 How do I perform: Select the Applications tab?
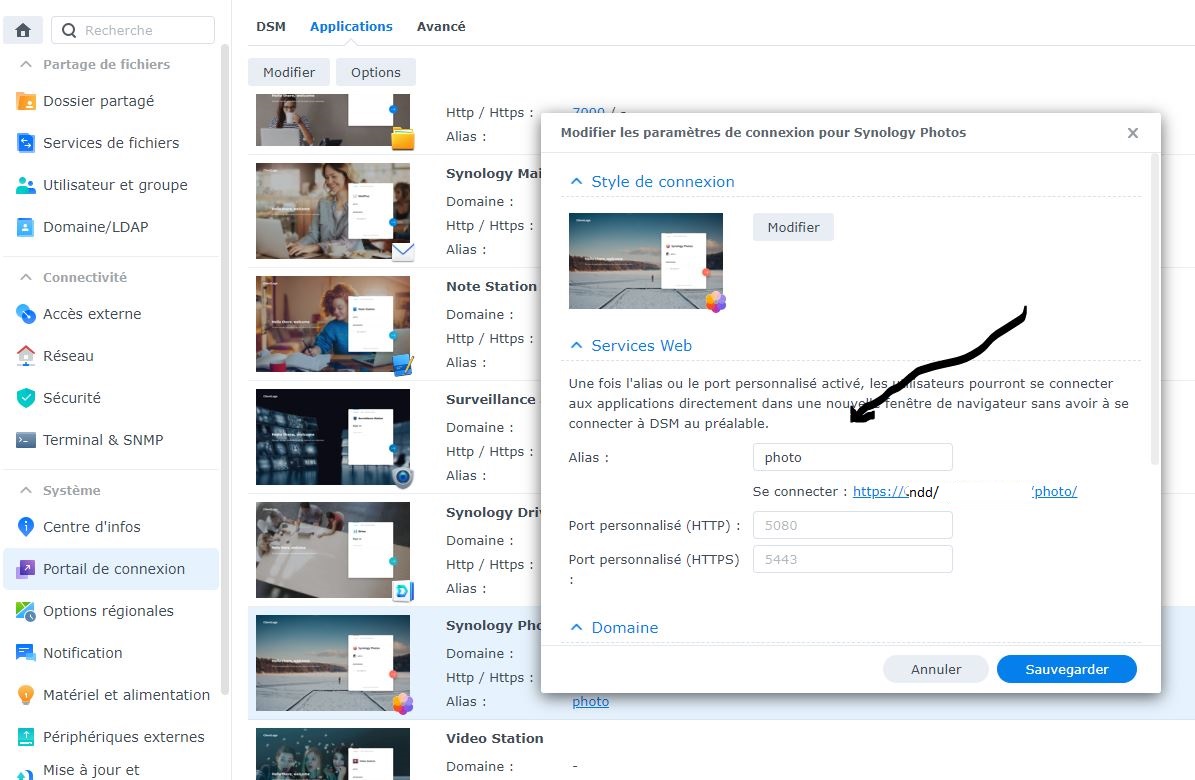click(x=351, y=27)
